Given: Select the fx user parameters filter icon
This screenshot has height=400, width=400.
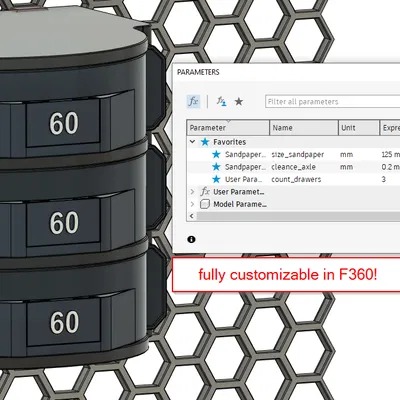Looking at the screenshot, I should coord(221,101).
